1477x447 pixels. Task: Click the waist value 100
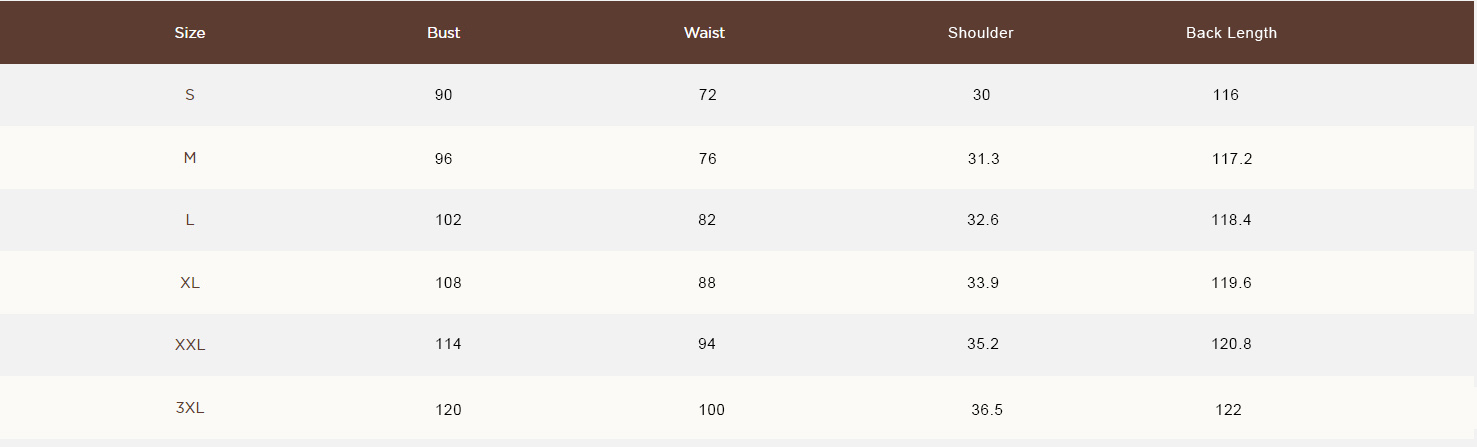[712, 410]
